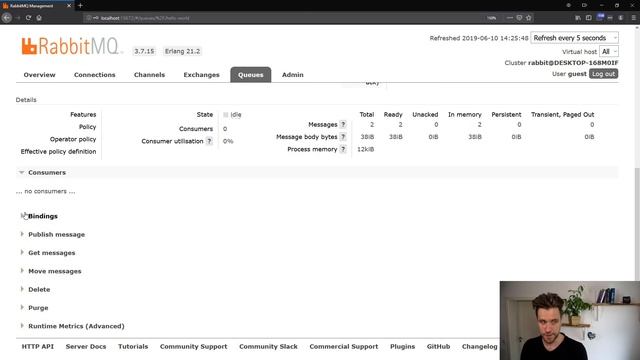640x360 pixels.
Task: Expand the Get messages section
Action: point(48,253)
